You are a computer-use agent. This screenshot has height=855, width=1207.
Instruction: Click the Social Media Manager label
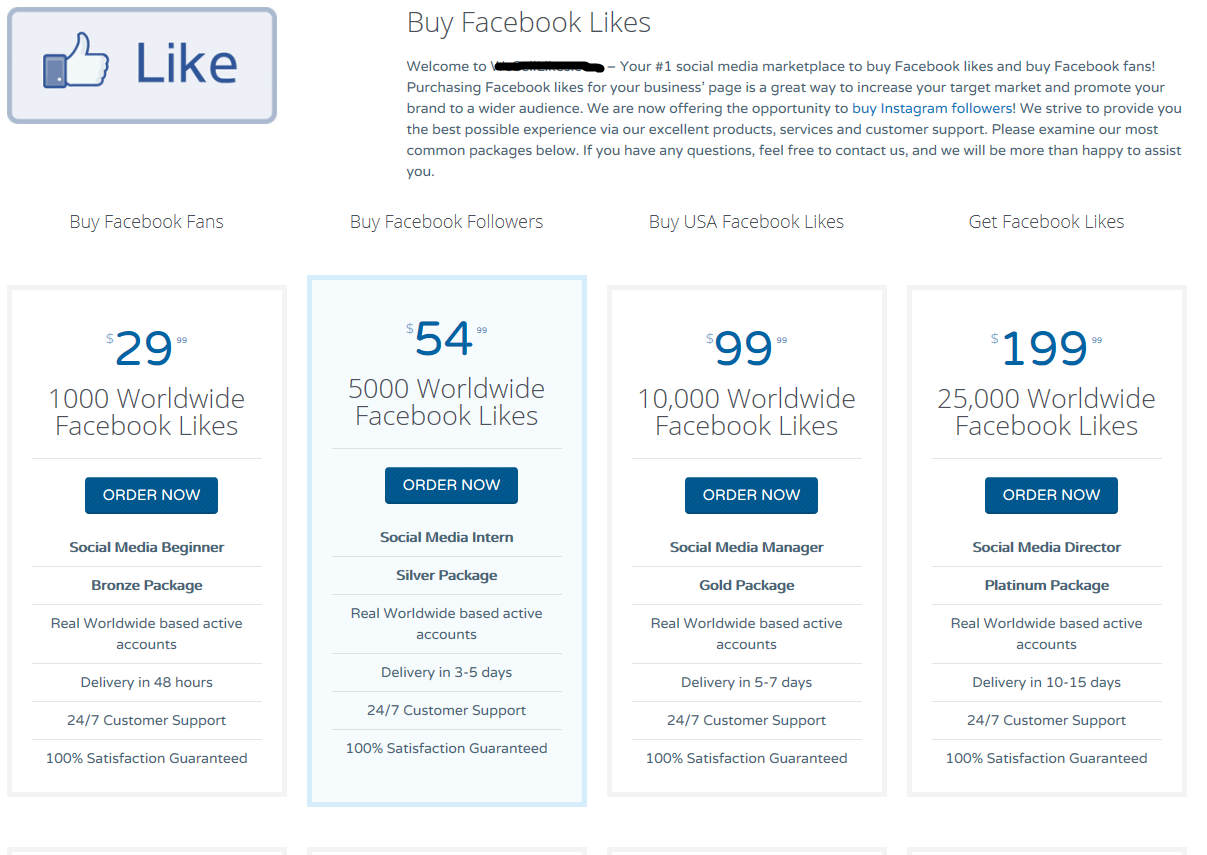[746, 547]
